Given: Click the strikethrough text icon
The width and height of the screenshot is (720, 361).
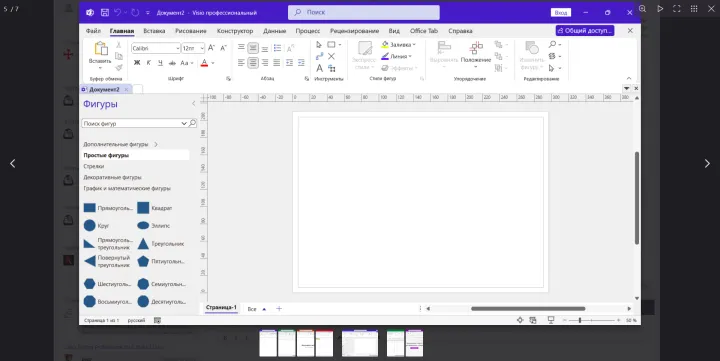Looking at the screenshot, I should (x=172, y=63).
